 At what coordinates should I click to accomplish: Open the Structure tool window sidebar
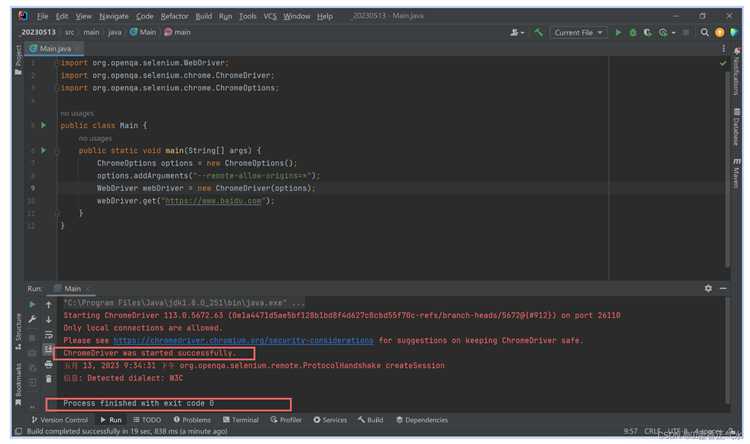(18, 331)
